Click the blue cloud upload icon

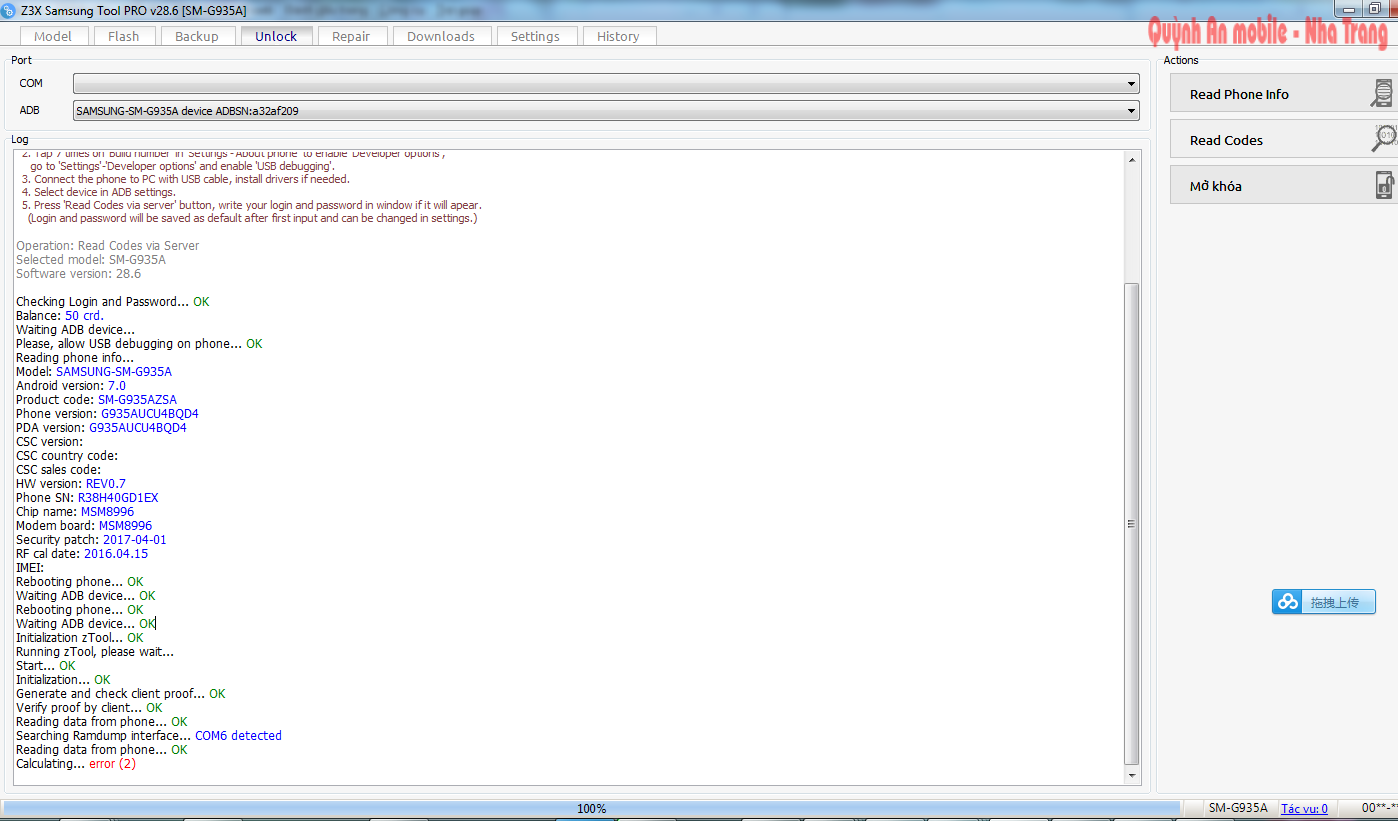click(1288, 602)
